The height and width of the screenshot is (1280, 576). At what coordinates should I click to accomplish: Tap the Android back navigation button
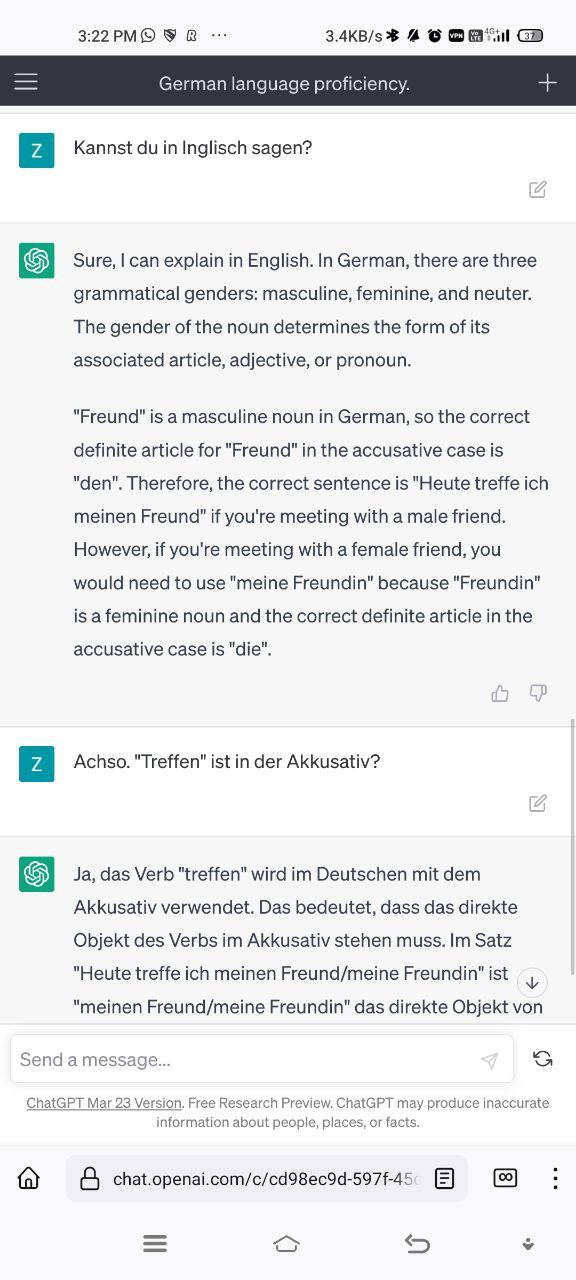(417, 1244)
